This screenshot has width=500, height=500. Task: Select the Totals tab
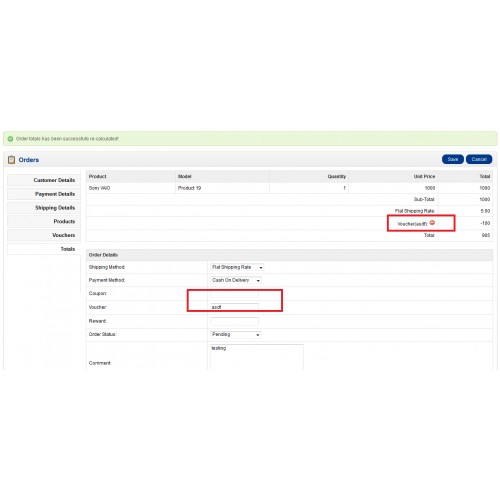tap(44, 249)
